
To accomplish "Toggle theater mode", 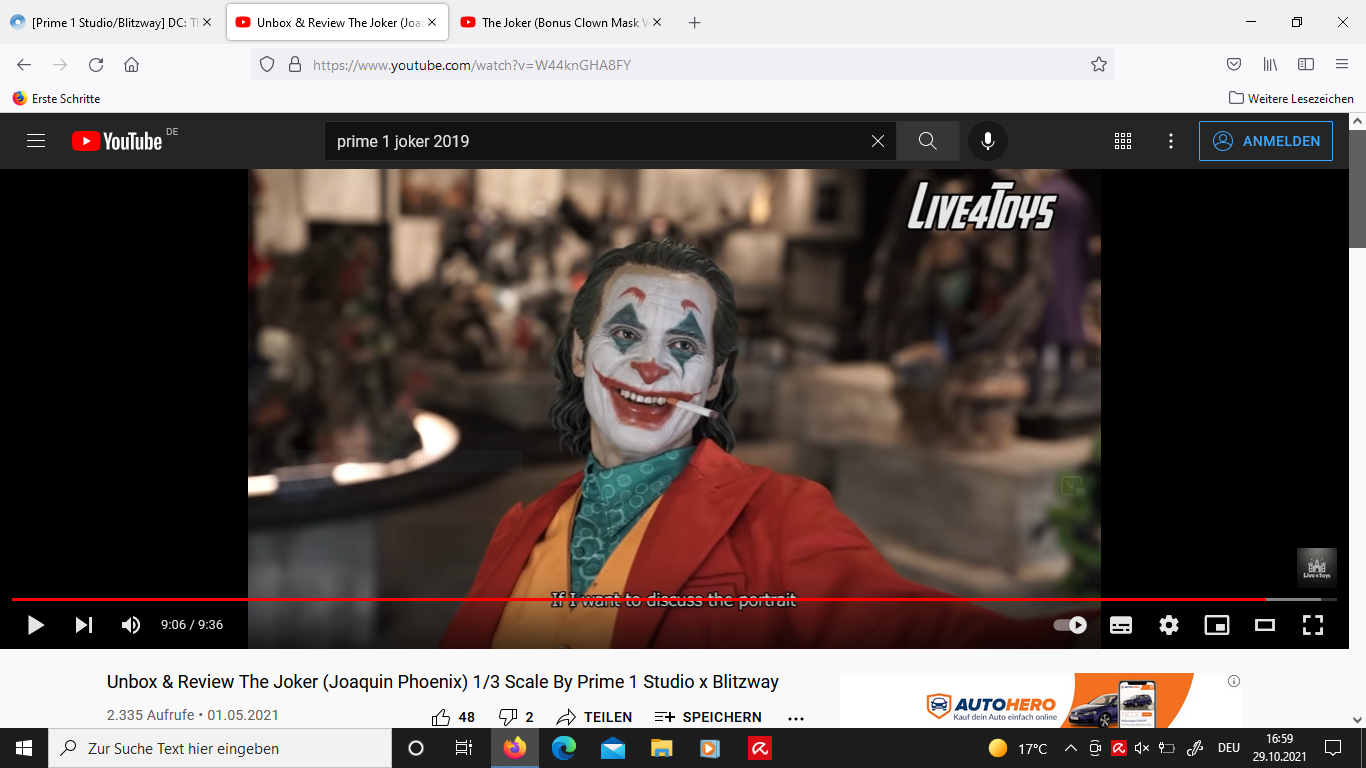I will tap(1265, 625).
